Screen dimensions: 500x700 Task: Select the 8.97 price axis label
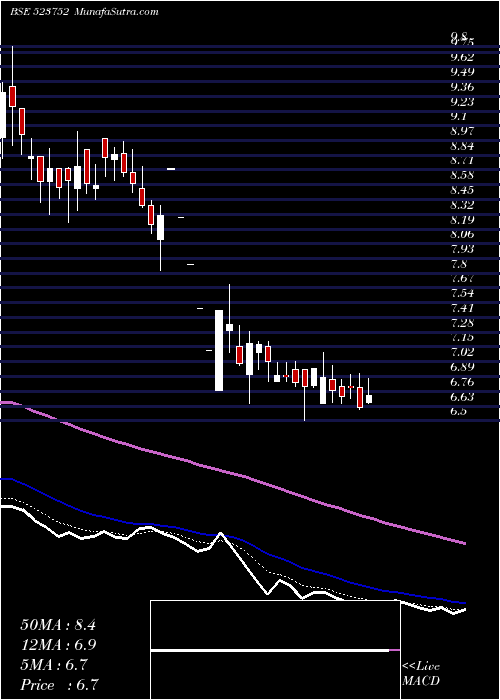coord(462,131)
